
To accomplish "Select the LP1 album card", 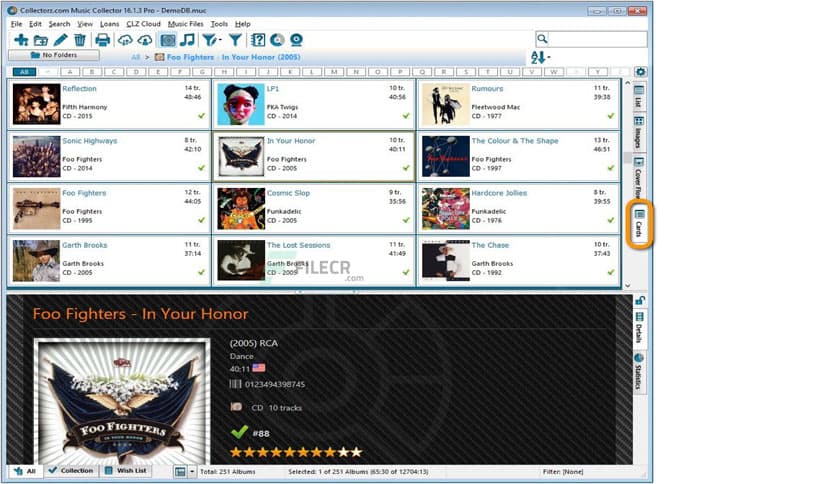I will [314, 104].
